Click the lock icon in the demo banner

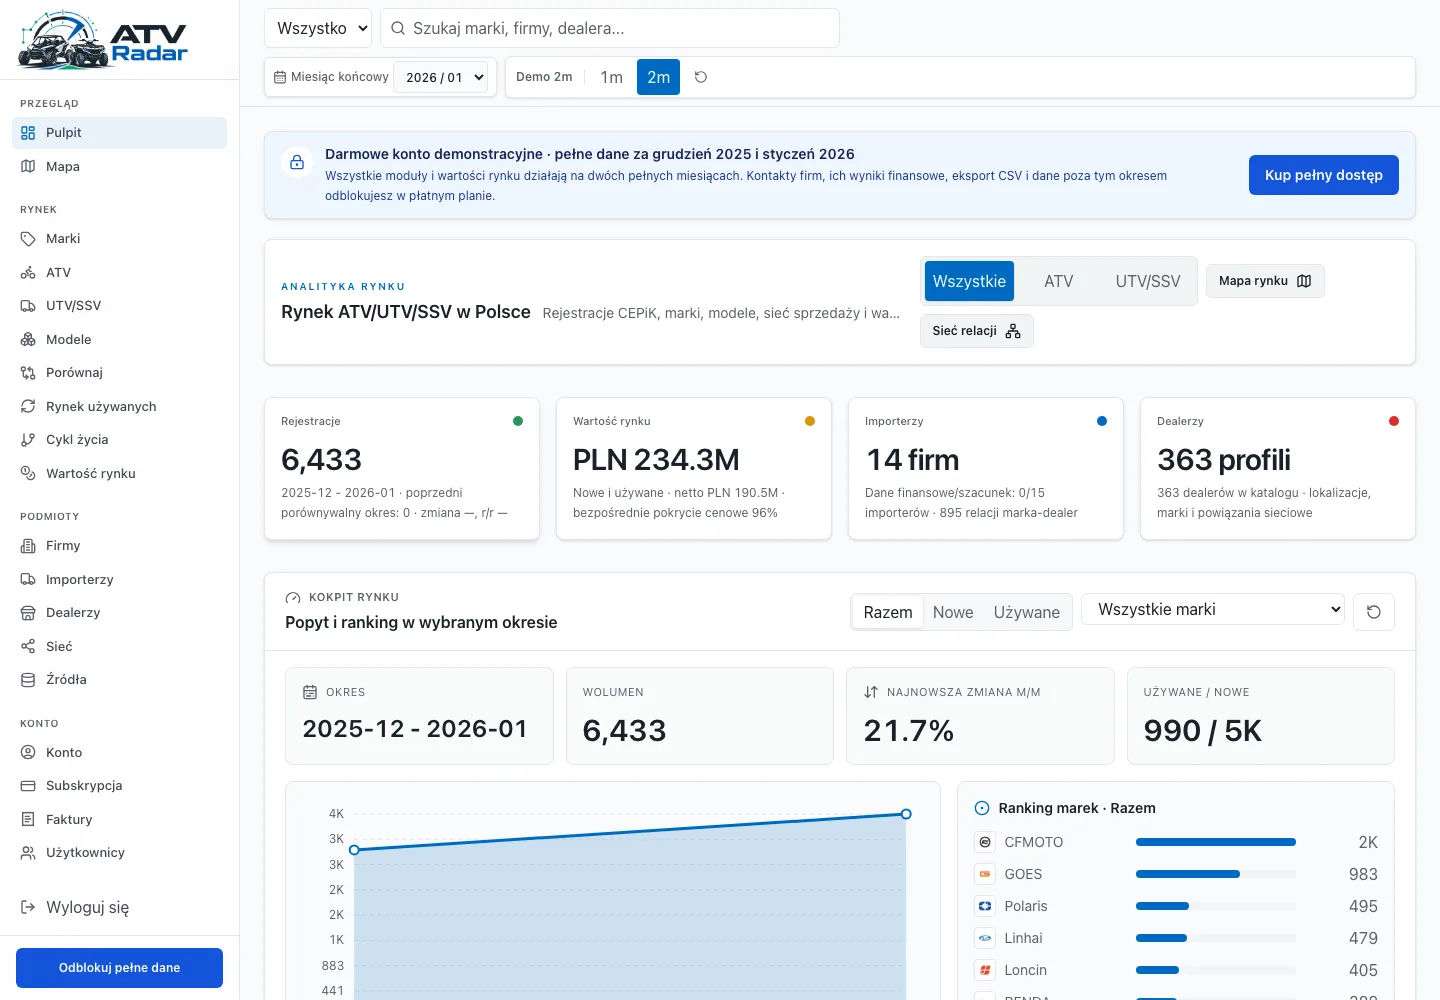tap(297, 162)
